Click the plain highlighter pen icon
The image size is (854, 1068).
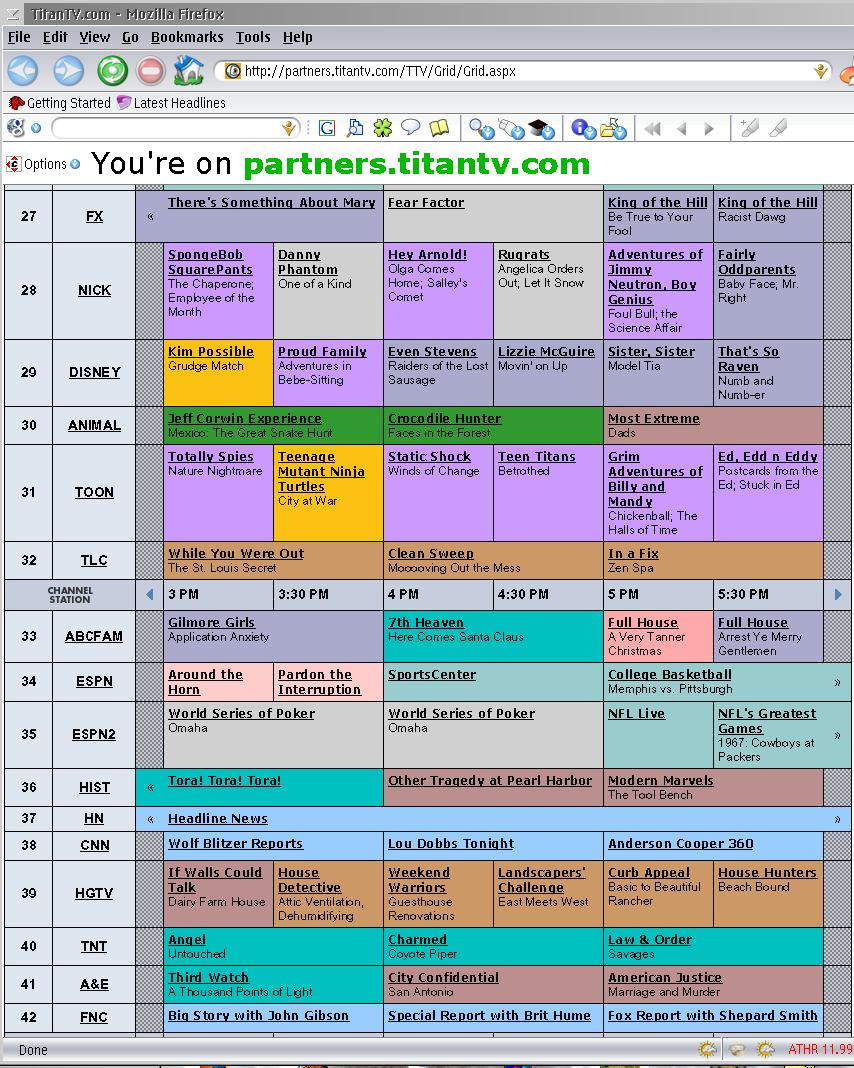[778, 127]
